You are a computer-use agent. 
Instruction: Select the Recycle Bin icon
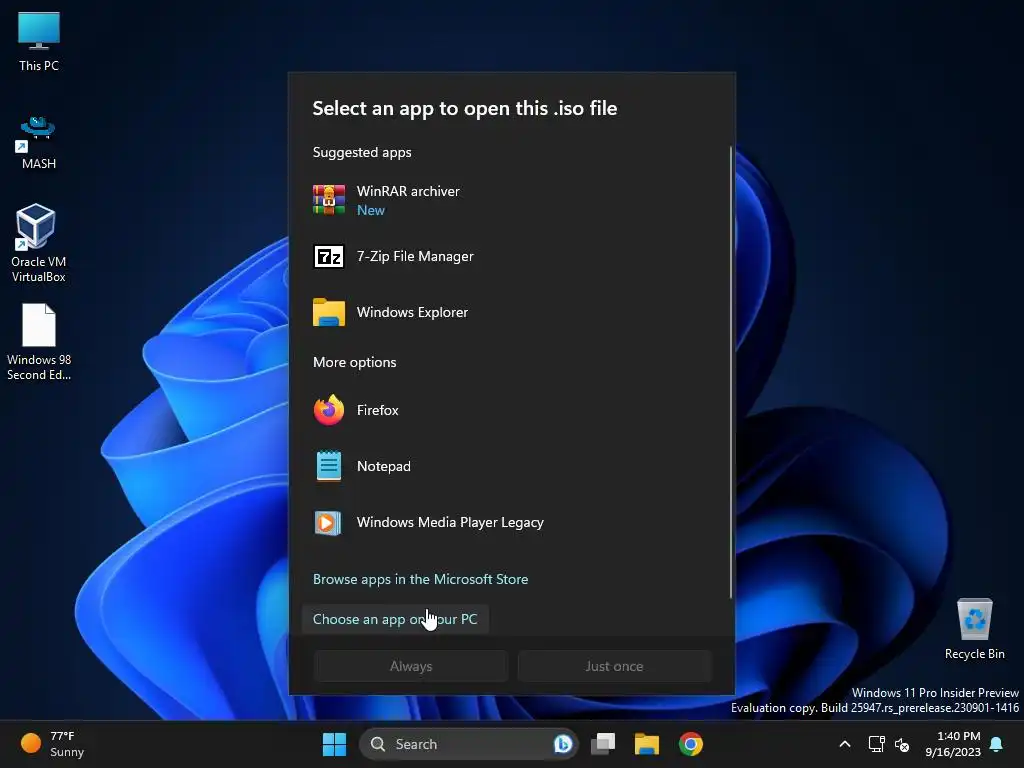pyautogui.click(x=974, y=629)
